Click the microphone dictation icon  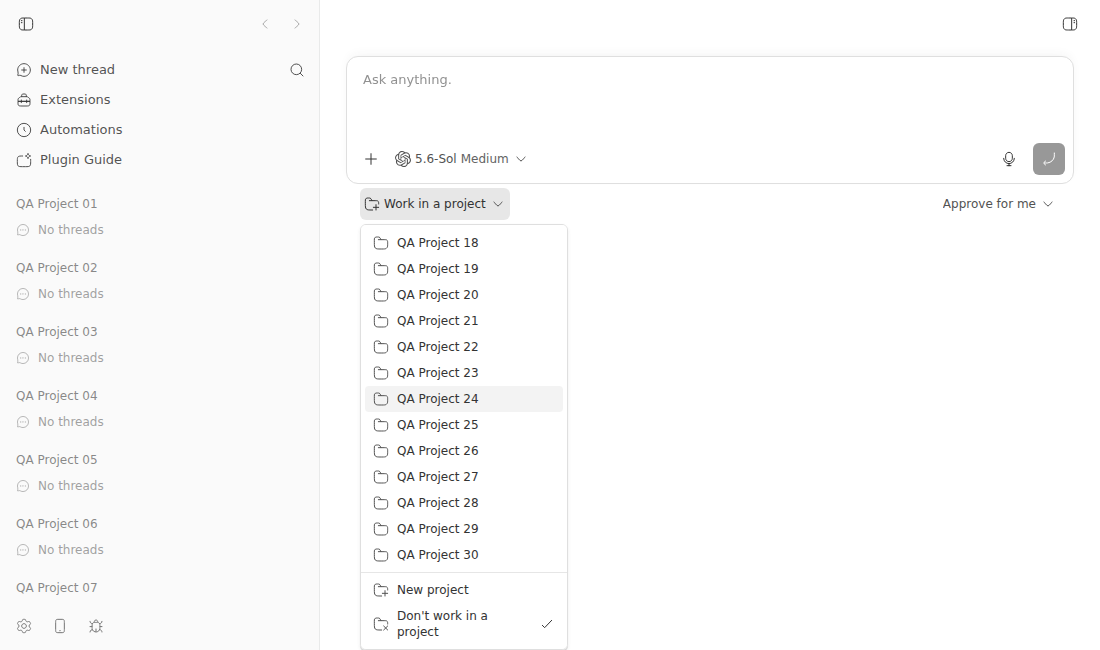tap(1008, 159)
